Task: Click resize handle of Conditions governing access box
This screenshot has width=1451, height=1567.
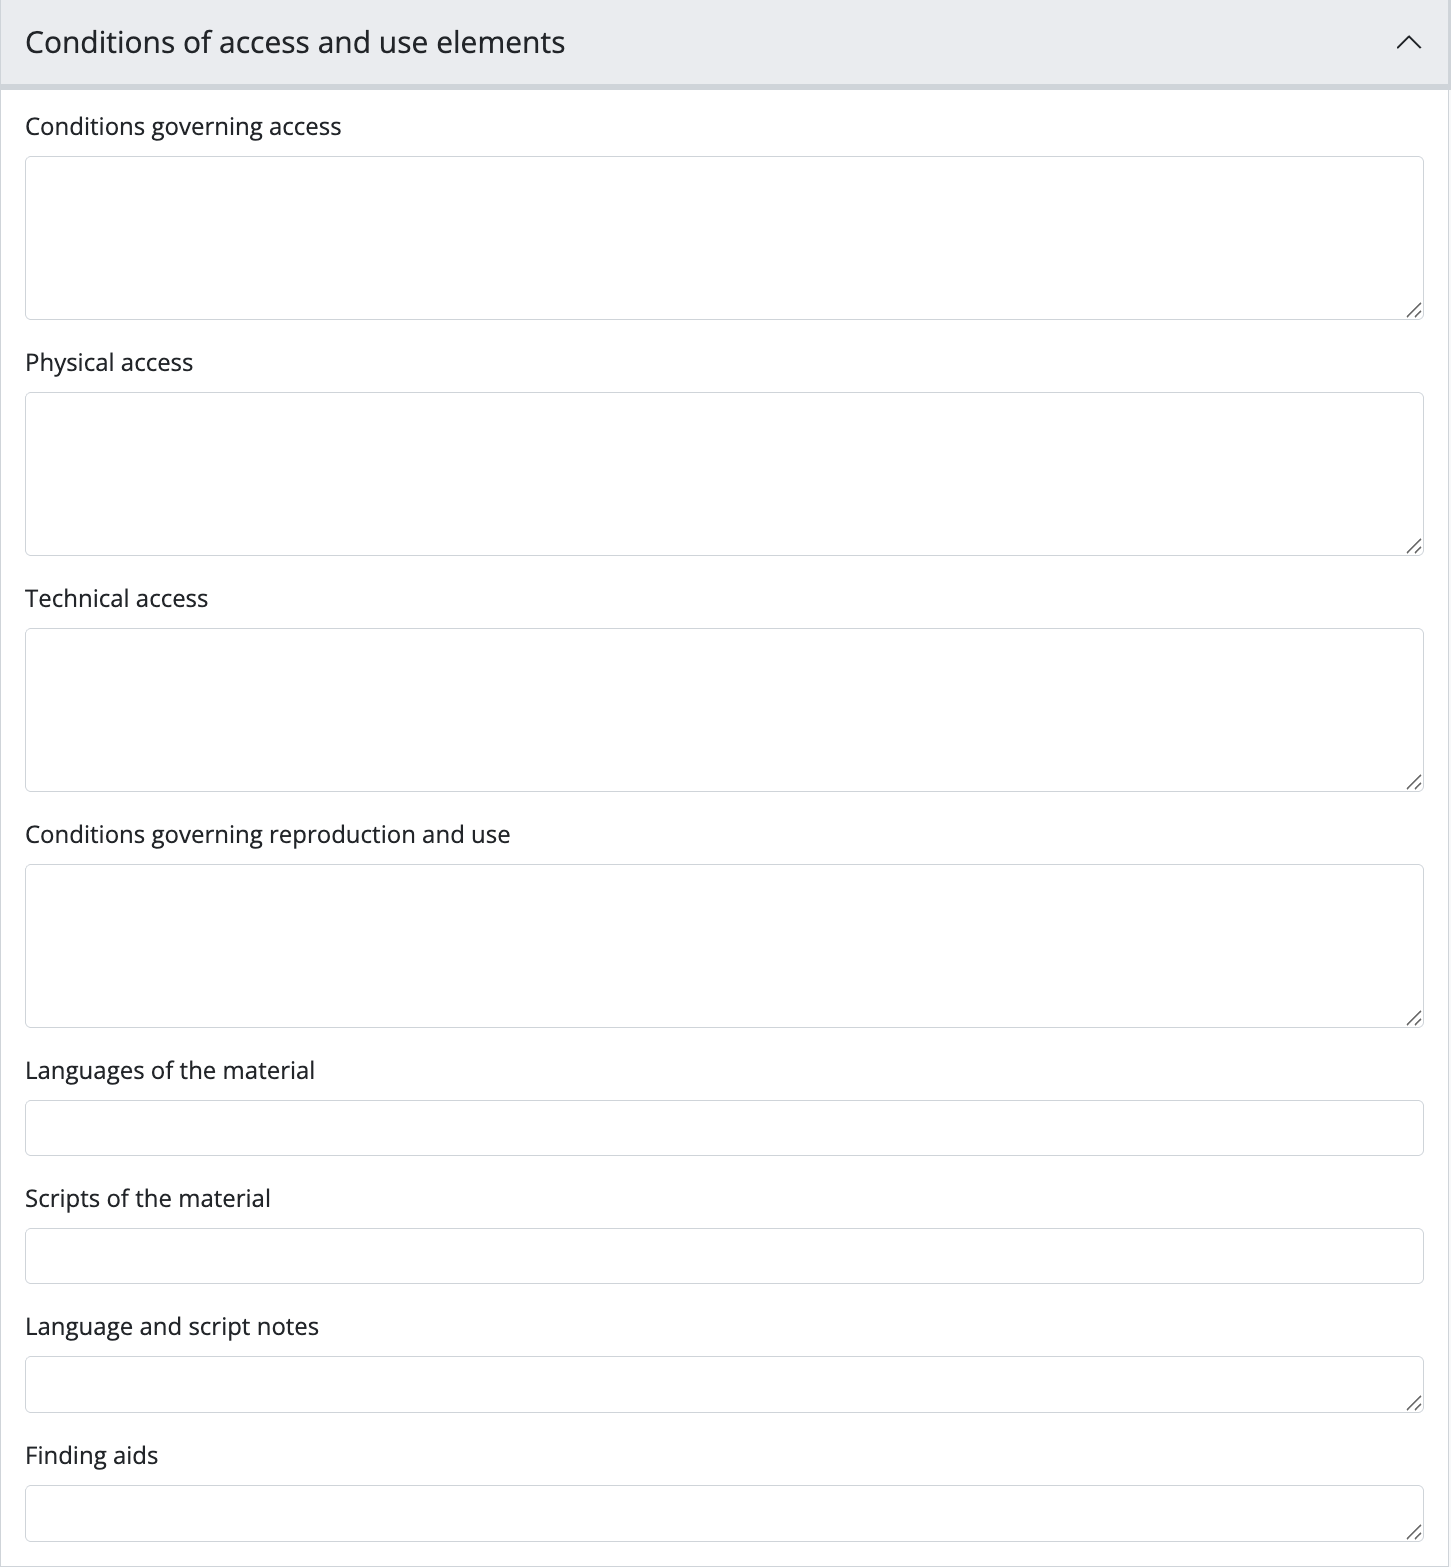Action: point(1413,310)
